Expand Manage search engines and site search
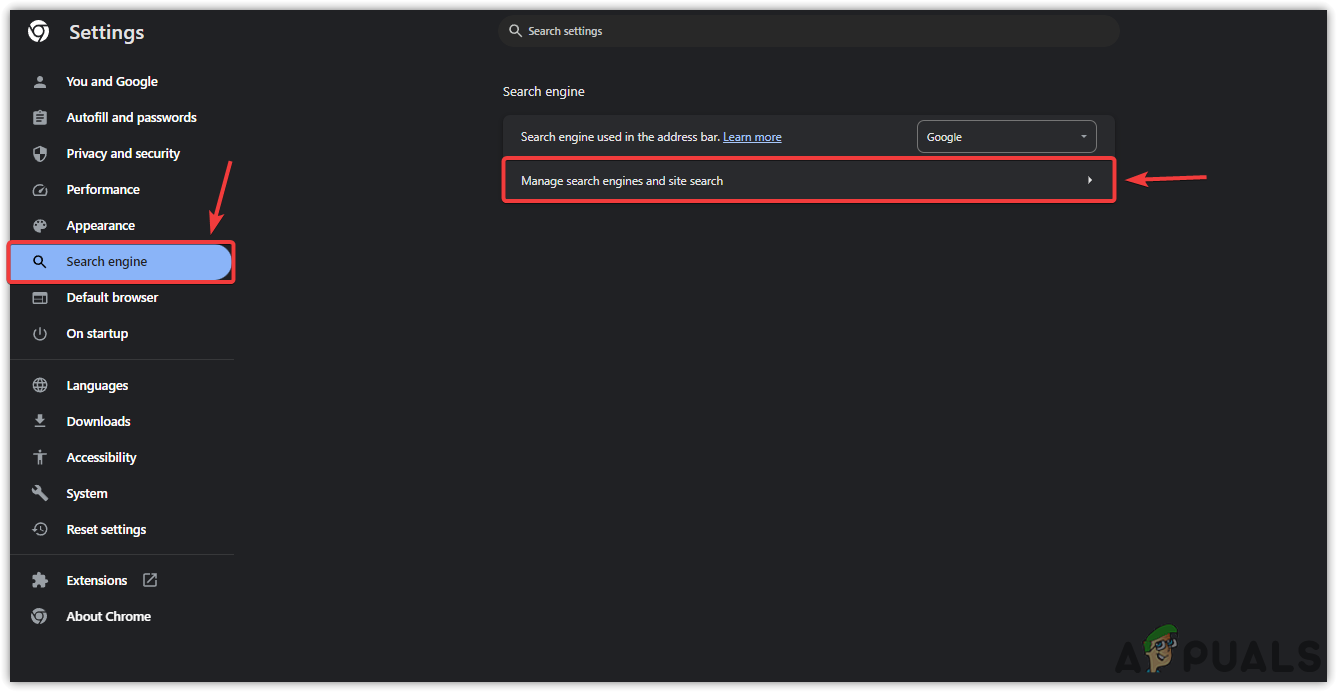This screenshot has width=1337, height=692. pyautogui.click(x=622, y=181)
